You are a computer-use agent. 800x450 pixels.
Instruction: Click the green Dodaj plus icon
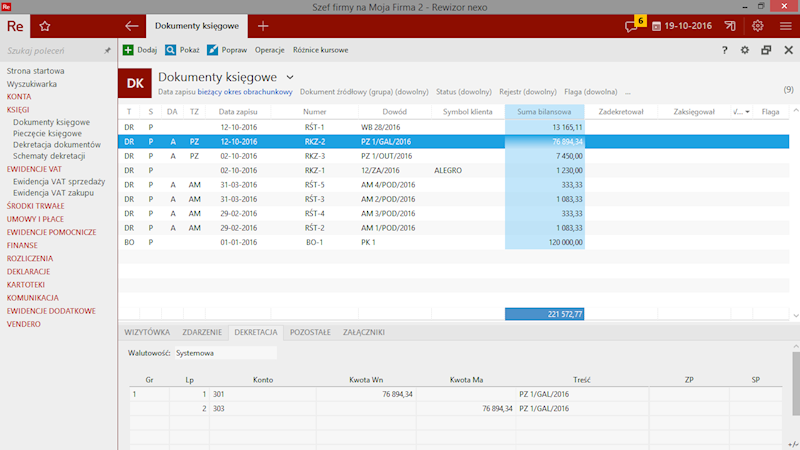point(128,50)
